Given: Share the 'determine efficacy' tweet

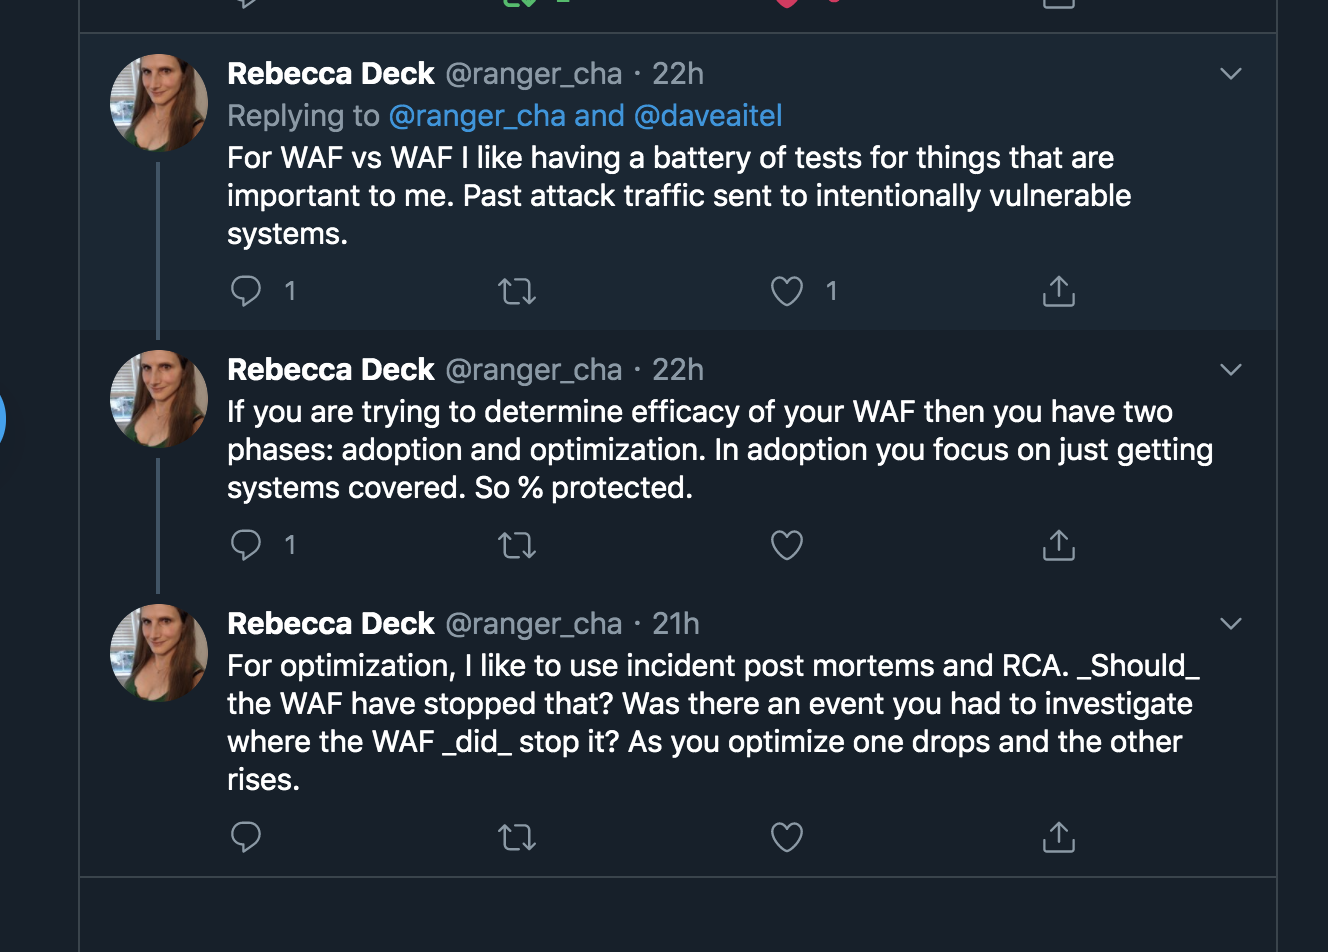Looking at the screenshot, I should (x=1058, y=545).
